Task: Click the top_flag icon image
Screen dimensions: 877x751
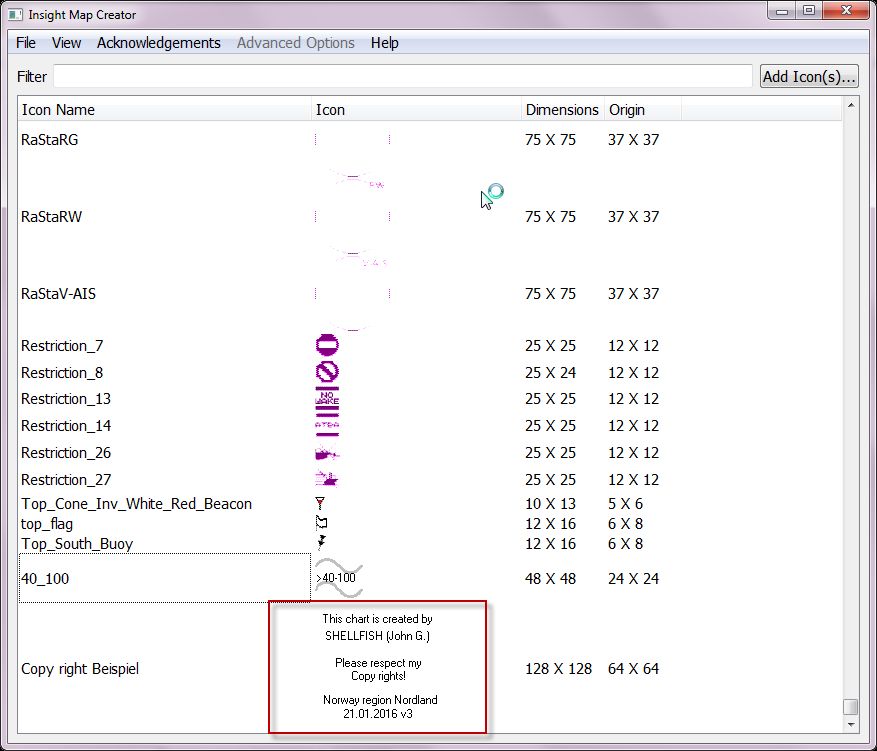Action: [321, 524]
